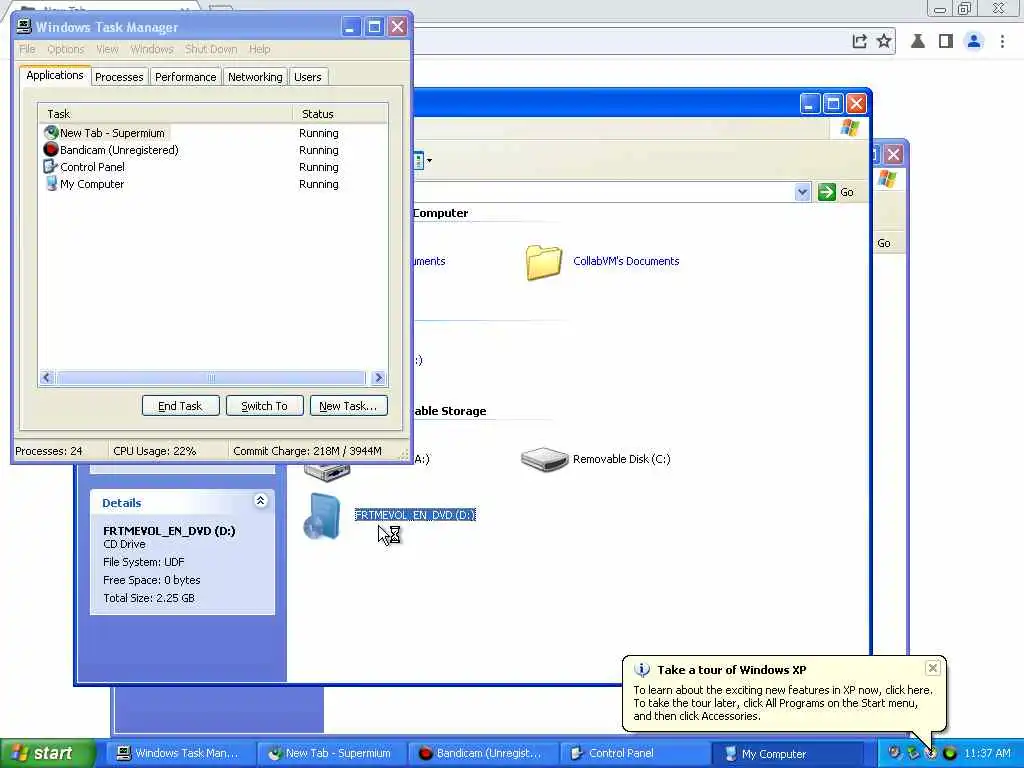Switch to New Tab - Supermium taskbar button

pyautogui.click(x=330, y=753)
